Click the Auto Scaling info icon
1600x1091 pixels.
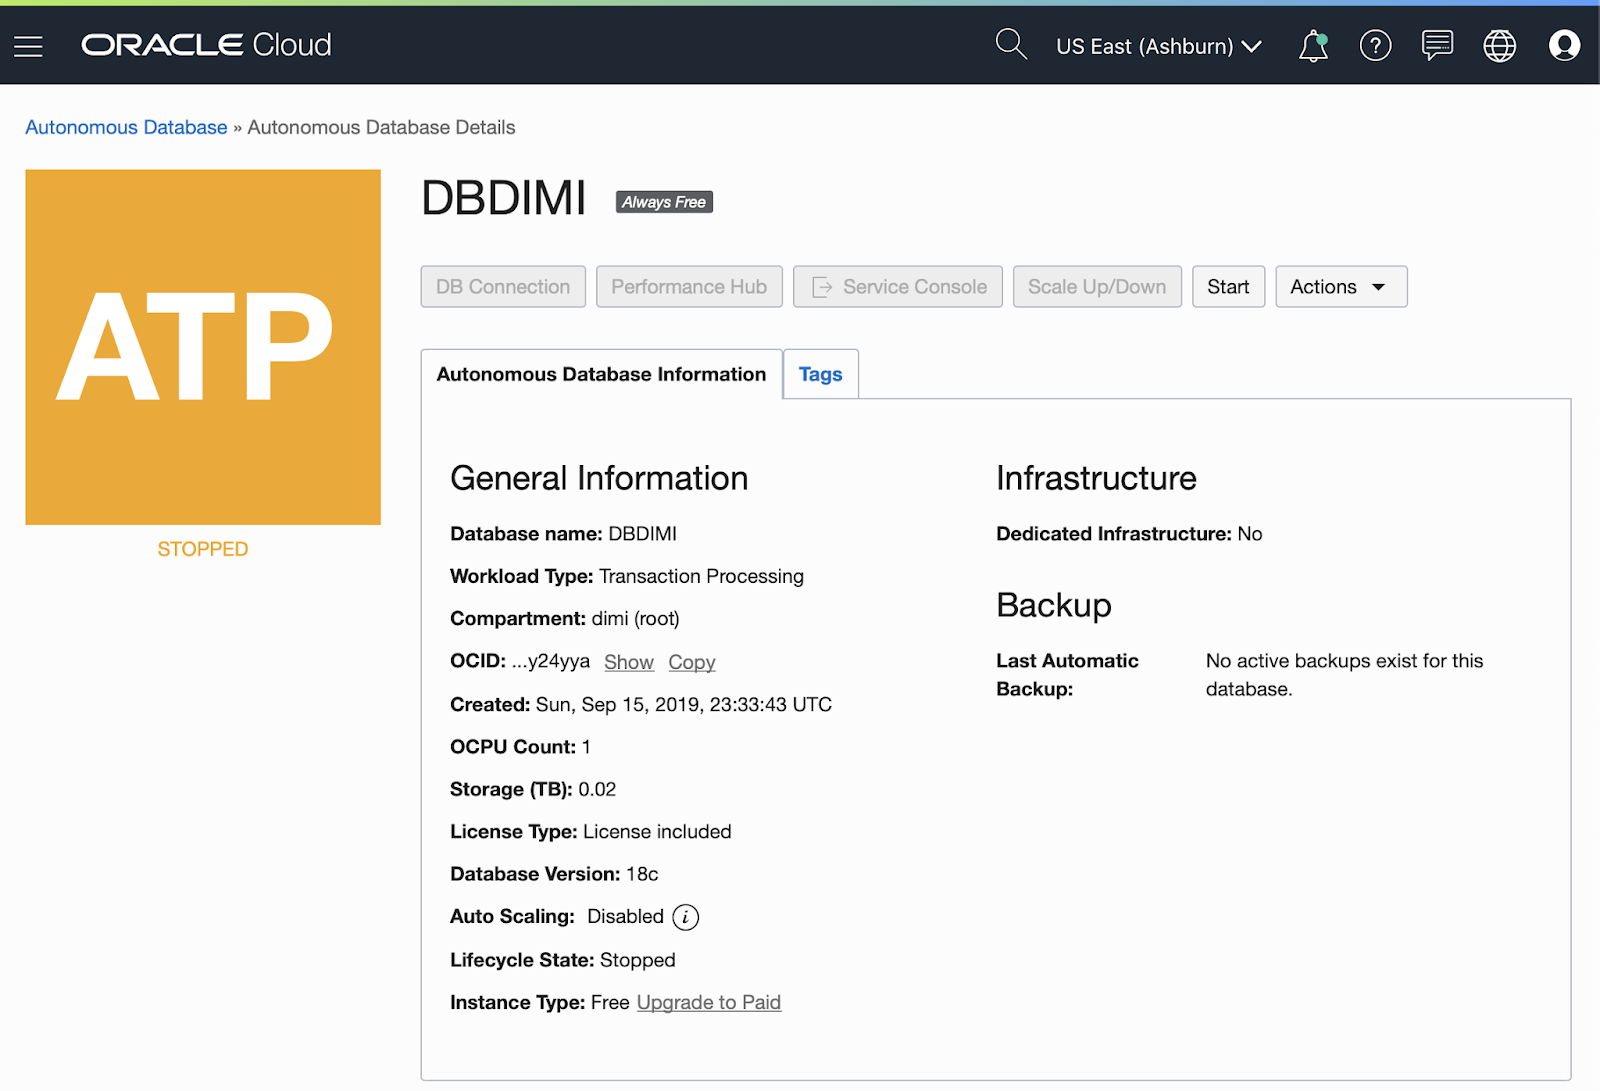tap(686, 917)
